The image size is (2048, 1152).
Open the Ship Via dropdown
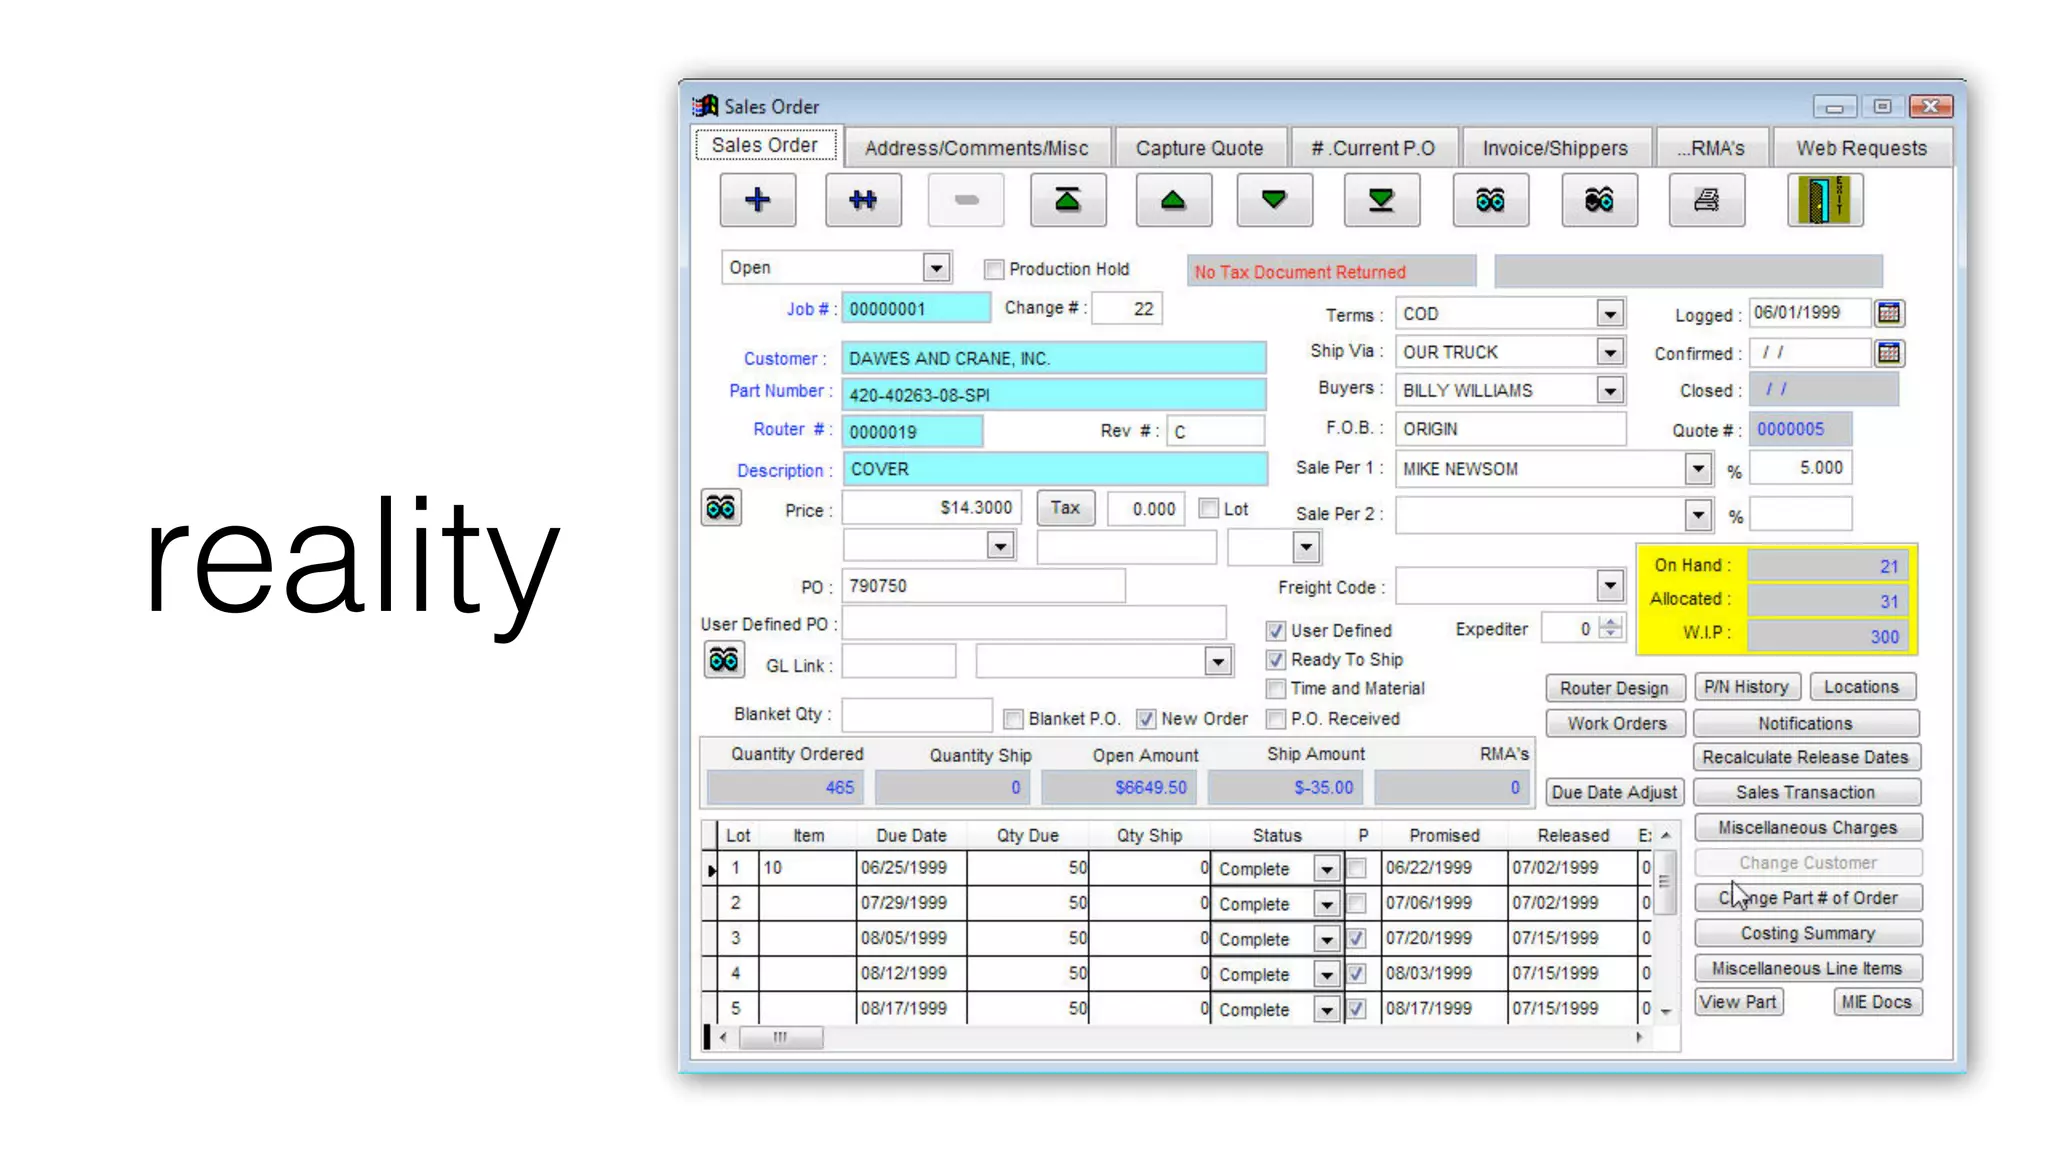(1609, 352)
